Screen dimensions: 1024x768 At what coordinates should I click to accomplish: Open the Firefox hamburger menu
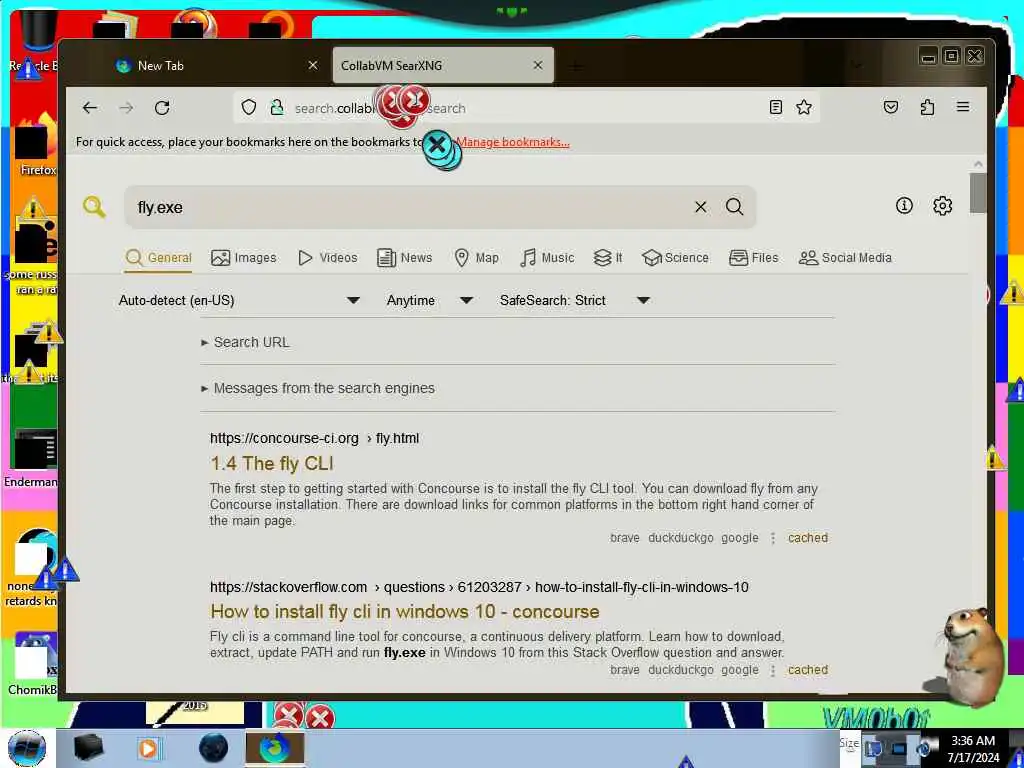963,107
